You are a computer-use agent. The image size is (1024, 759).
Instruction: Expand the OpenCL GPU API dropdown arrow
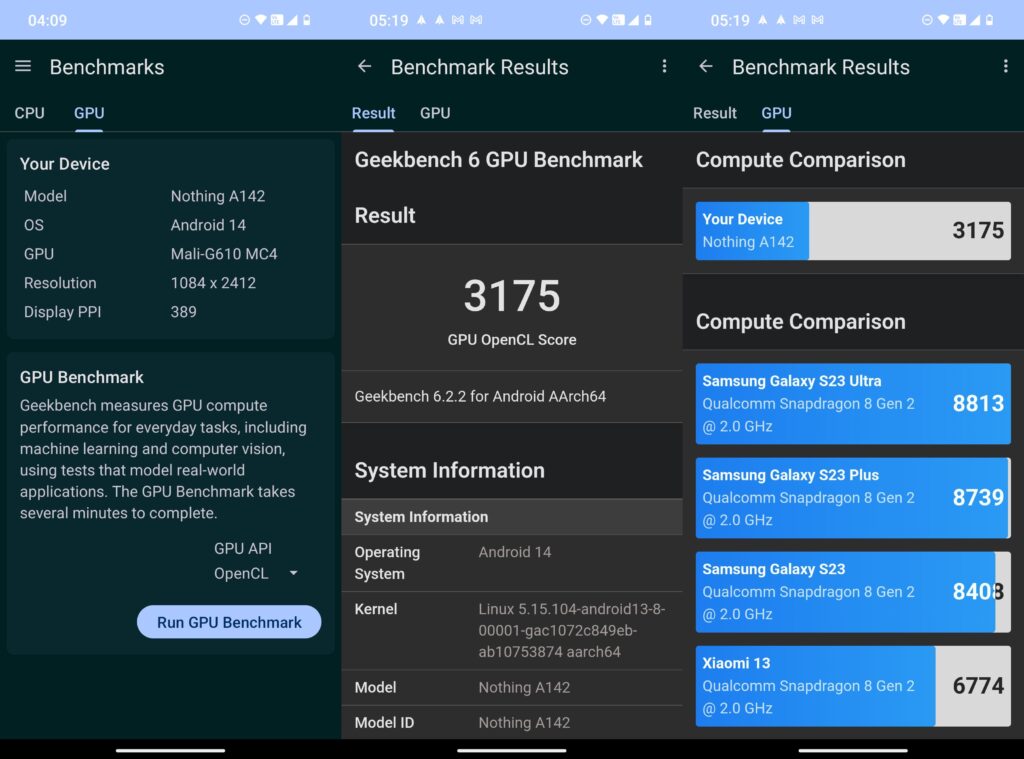point(293,574)
